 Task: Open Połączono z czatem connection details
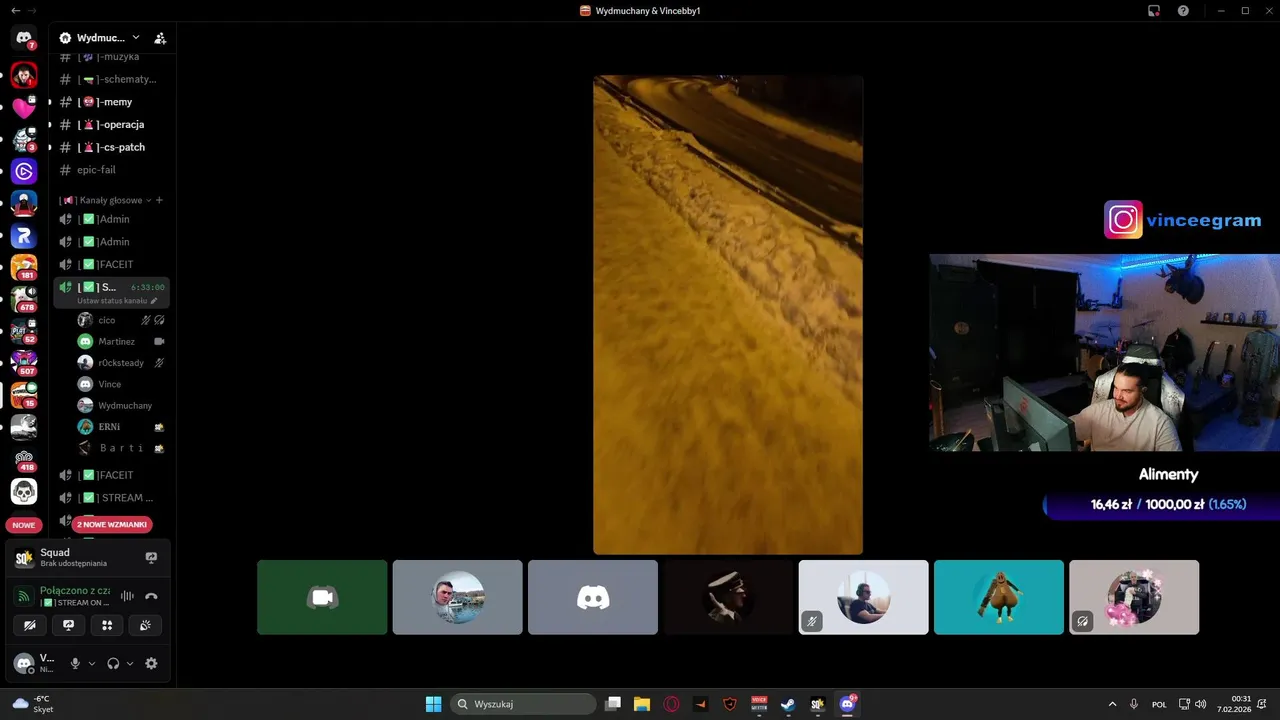click(75, 591)
